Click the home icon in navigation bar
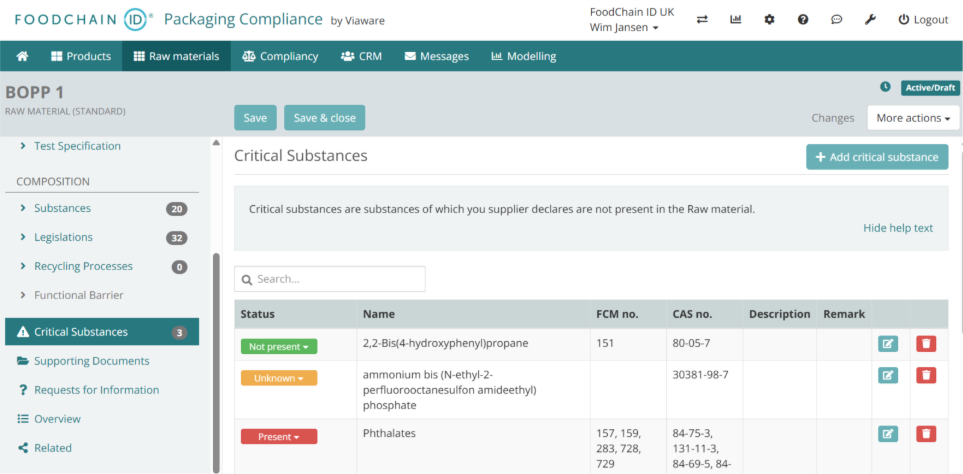 tap(22, 56)
